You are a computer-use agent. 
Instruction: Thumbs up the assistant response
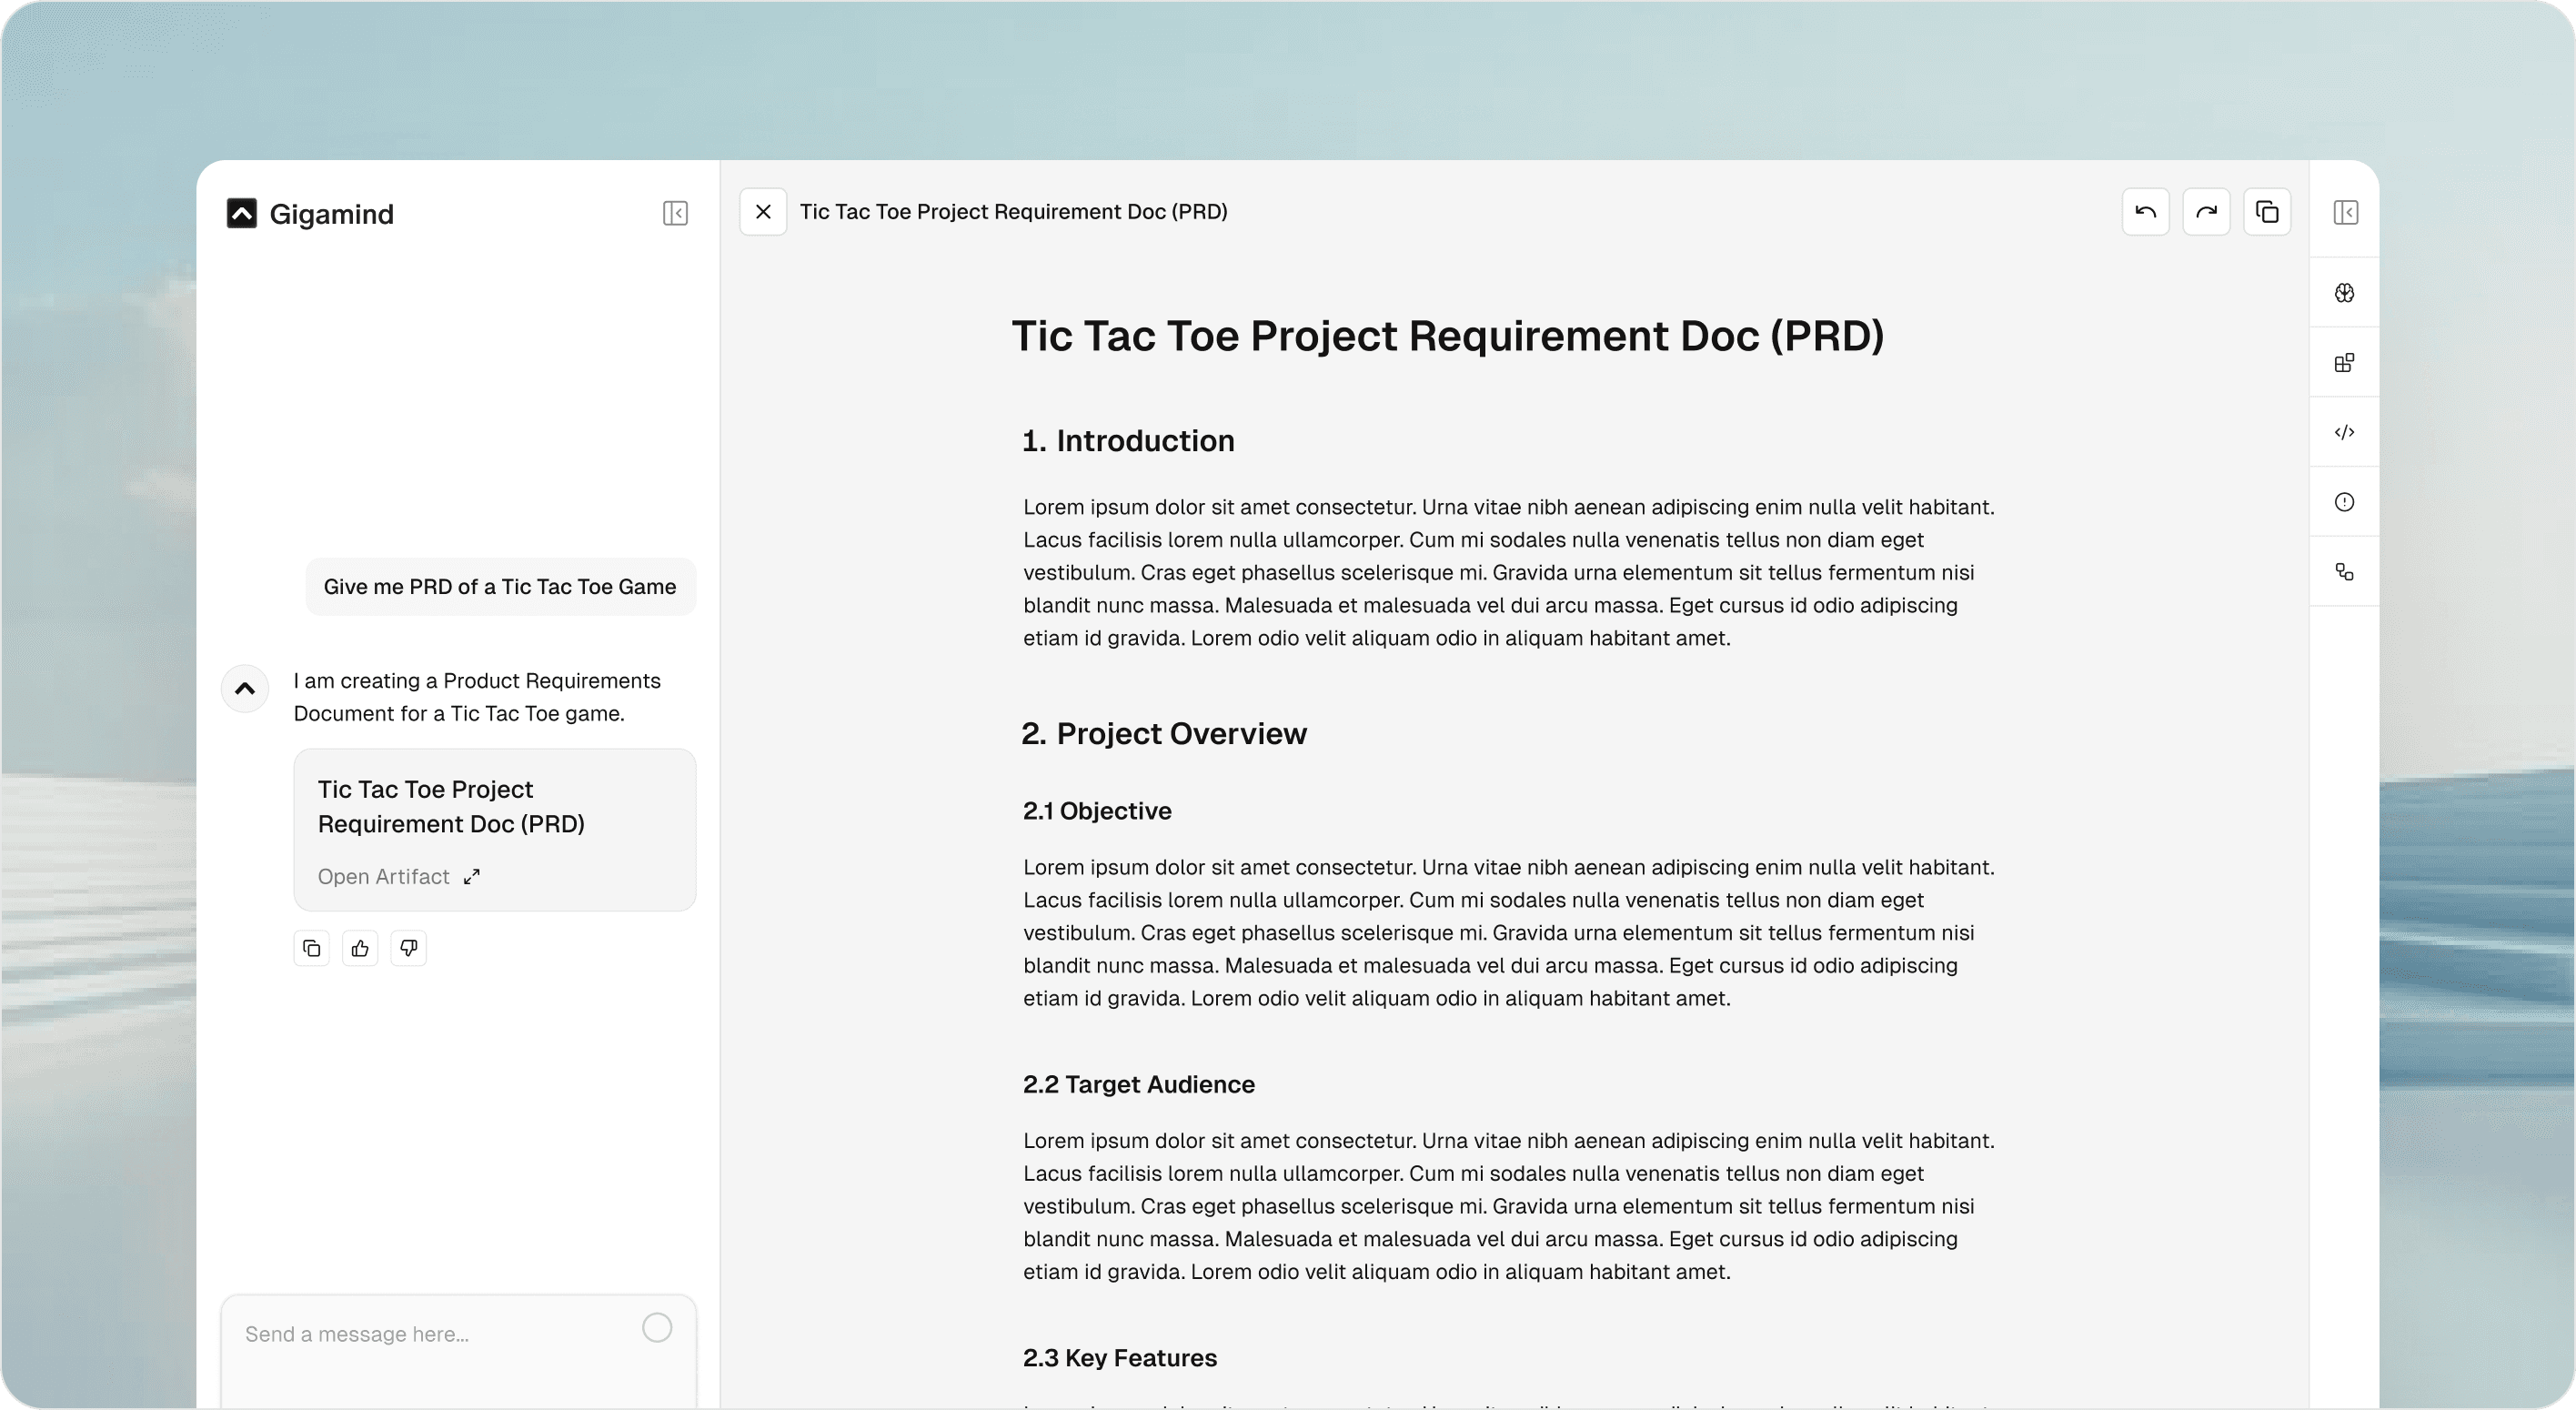coord(360,948)
